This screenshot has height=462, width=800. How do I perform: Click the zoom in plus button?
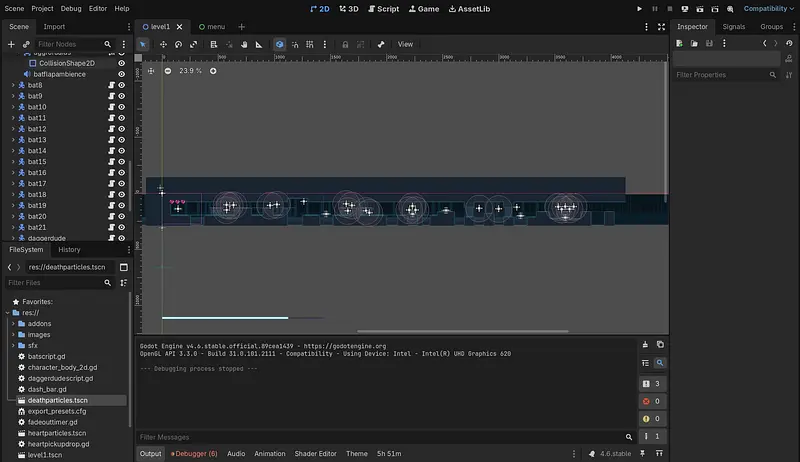[213, 71]
